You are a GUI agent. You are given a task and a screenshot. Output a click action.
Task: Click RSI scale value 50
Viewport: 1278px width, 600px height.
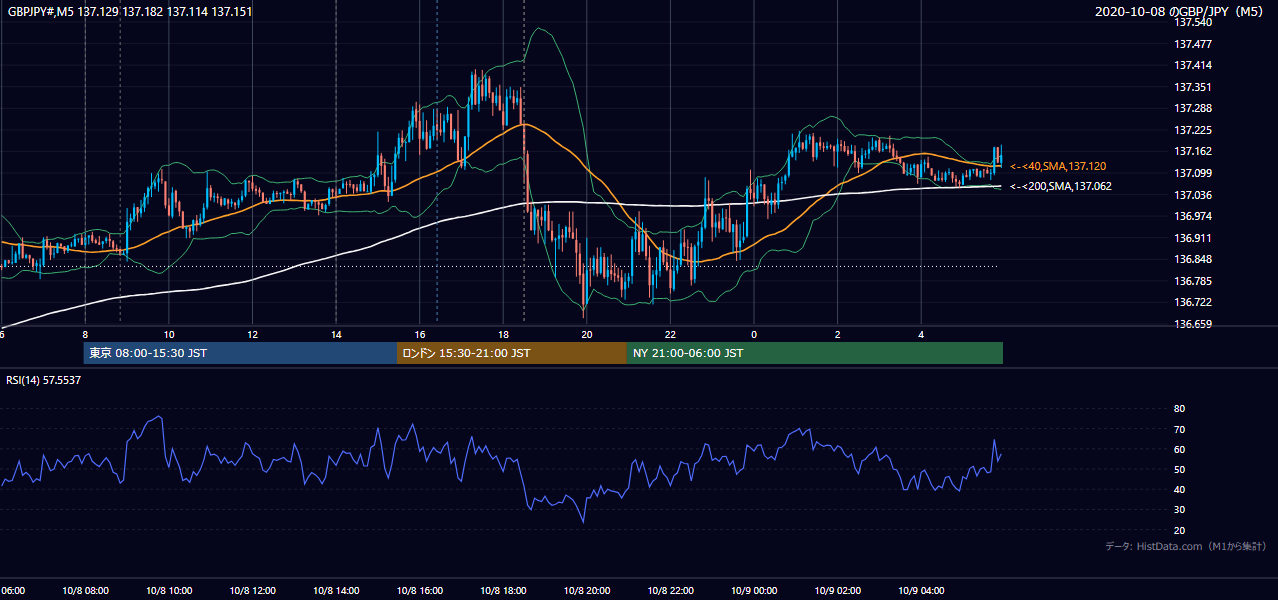click(1179, 469)
